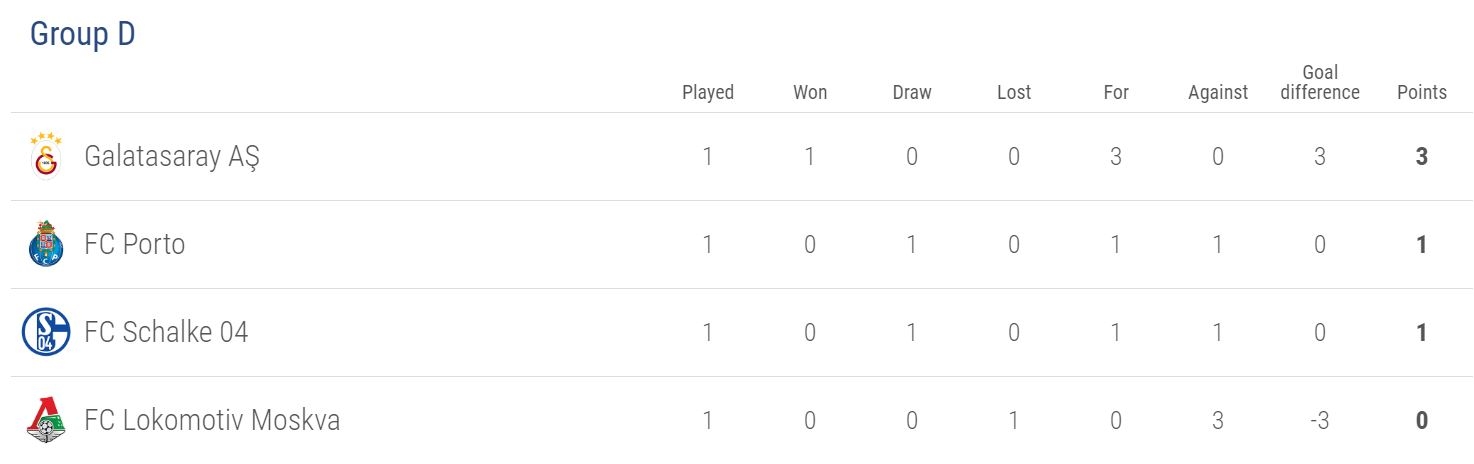Open the Galatasaray AŞ team link
The width and height of the screenshot is (1474, 464).
click(x=172, y=157)
